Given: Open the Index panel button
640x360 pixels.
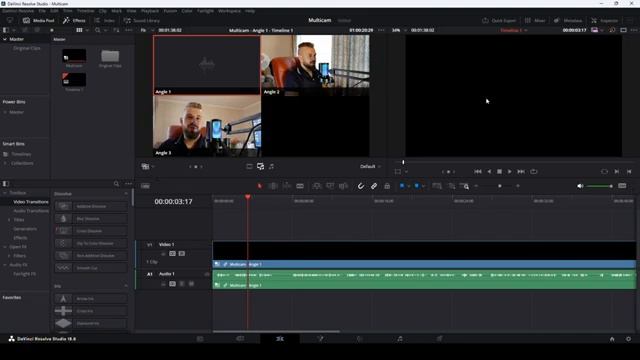Looking at the screenshot, I should point(104,20).
